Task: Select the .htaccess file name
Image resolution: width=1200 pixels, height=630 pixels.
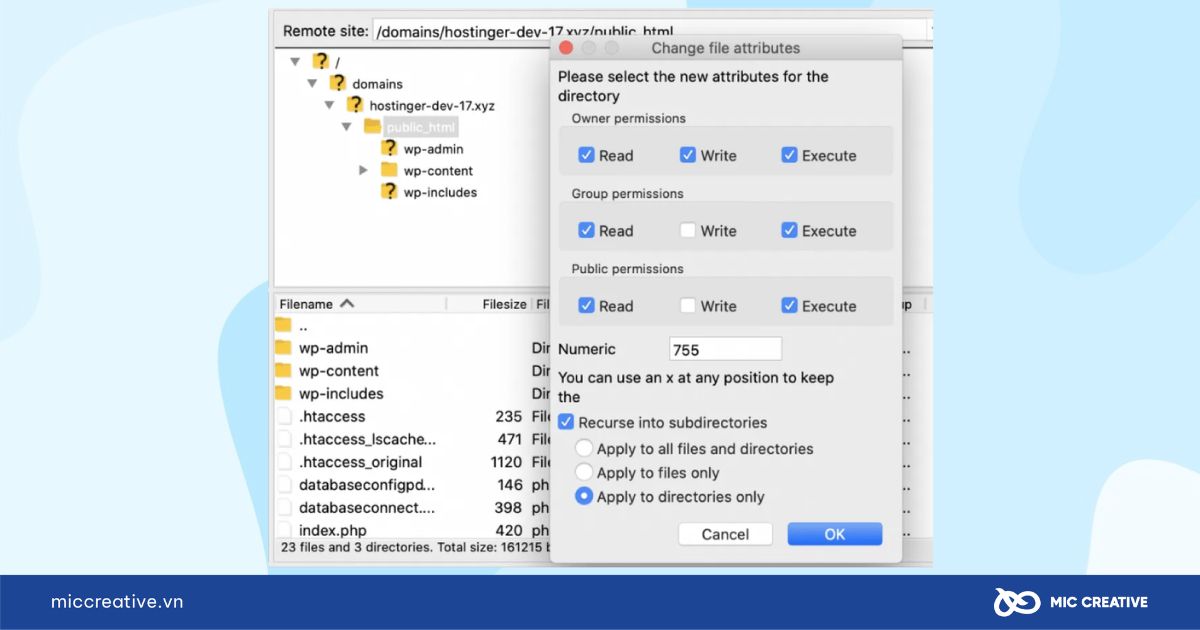Action: [332, 417]
